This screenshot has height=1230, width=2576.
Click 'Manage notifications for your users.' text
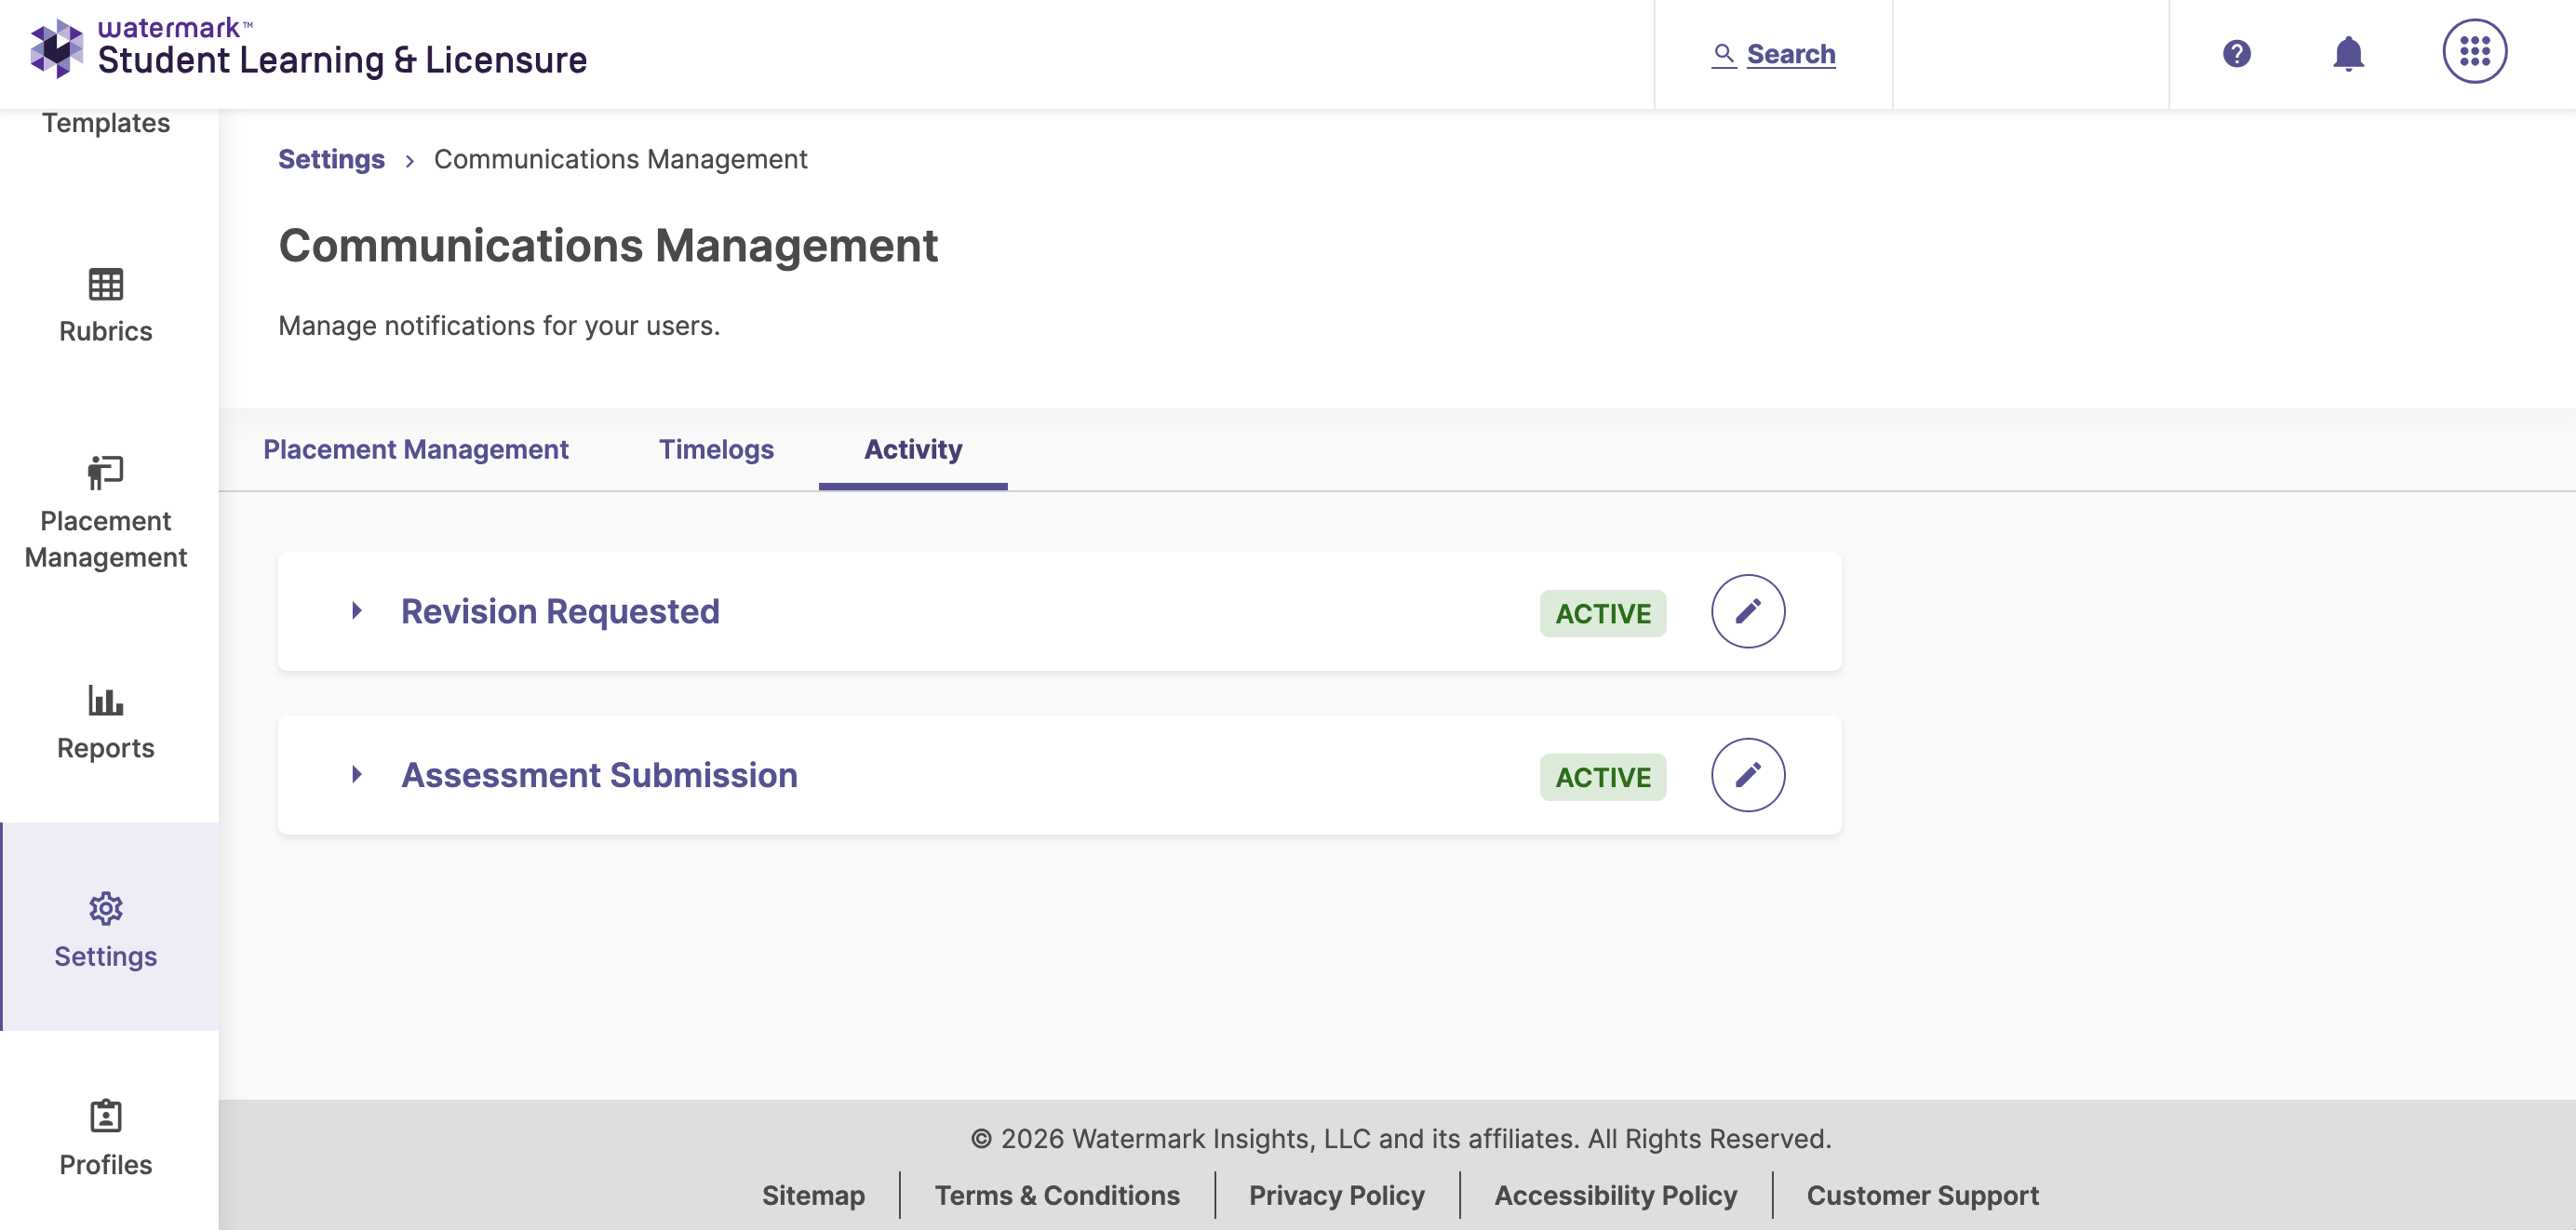pyautogui.click(x=499, y=326)
